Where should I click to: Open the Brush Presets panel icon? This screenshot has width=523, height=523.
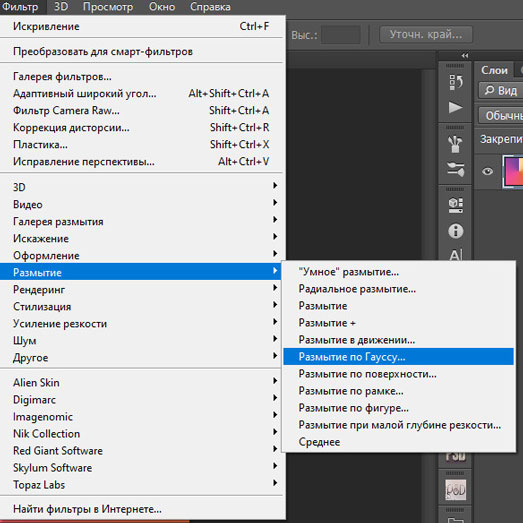(456, 144)
